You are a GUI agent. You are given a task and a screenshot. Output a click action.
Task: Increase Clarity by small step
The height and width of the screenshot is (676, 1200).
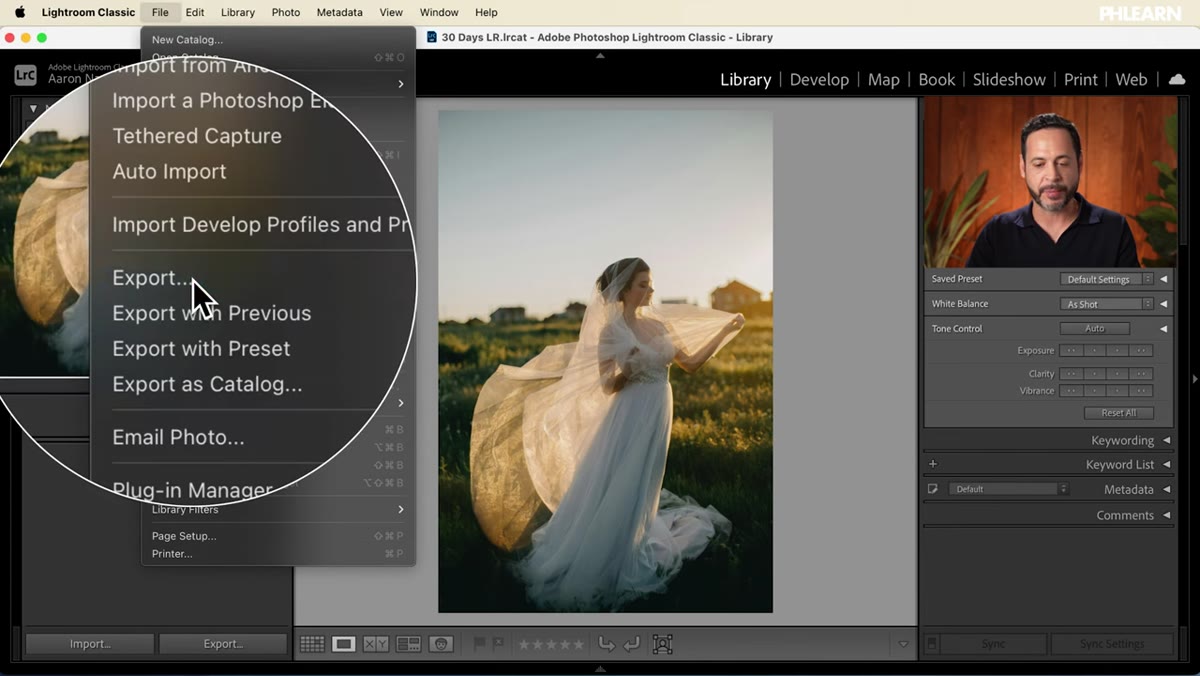[1118, 374]
